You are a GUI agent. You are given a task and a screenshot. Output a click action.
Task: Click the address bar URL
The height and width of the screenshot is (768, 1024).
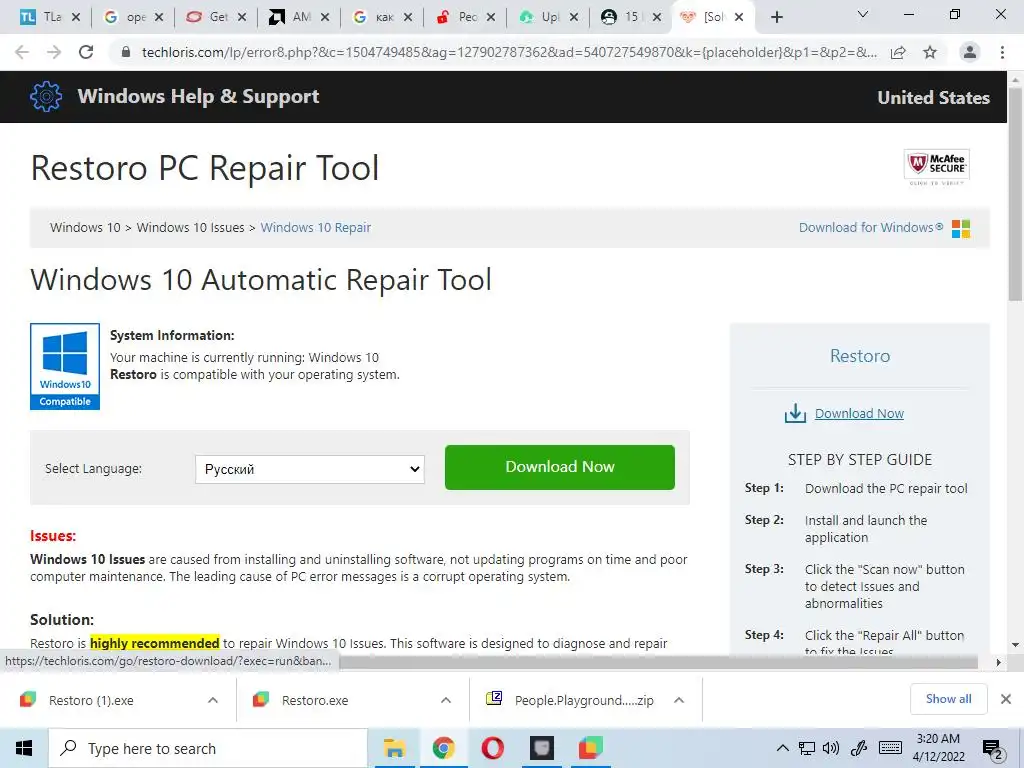coord(509,52)
